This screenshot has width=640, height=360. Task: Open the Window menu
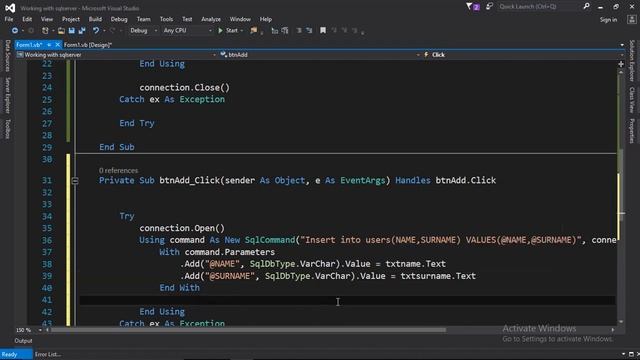point(240,19)
